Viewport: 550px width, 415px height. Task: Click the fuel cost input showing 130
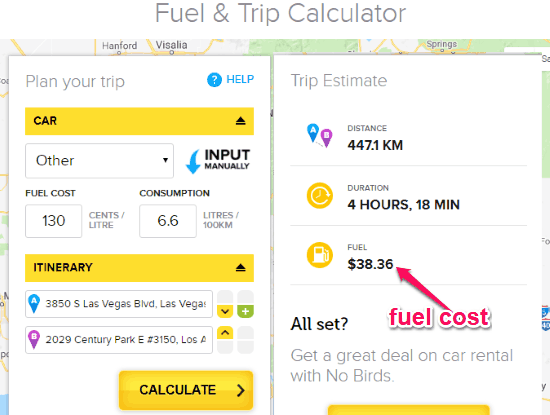54,221
